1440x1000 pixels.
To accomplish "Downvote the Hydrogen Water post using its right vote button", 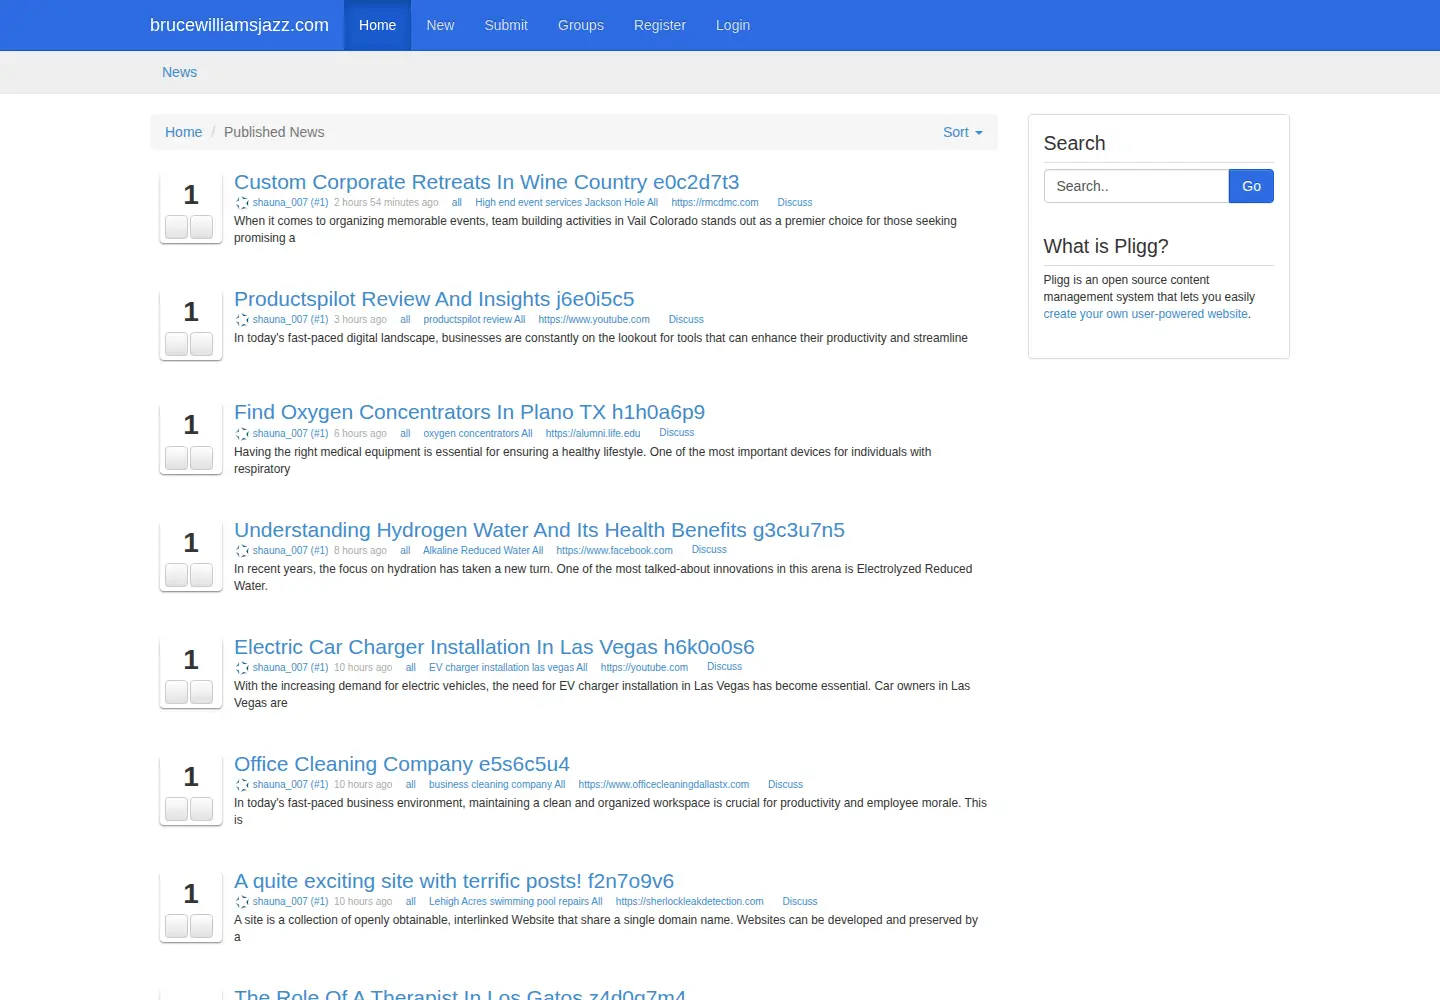I will (x=202, y=575).
